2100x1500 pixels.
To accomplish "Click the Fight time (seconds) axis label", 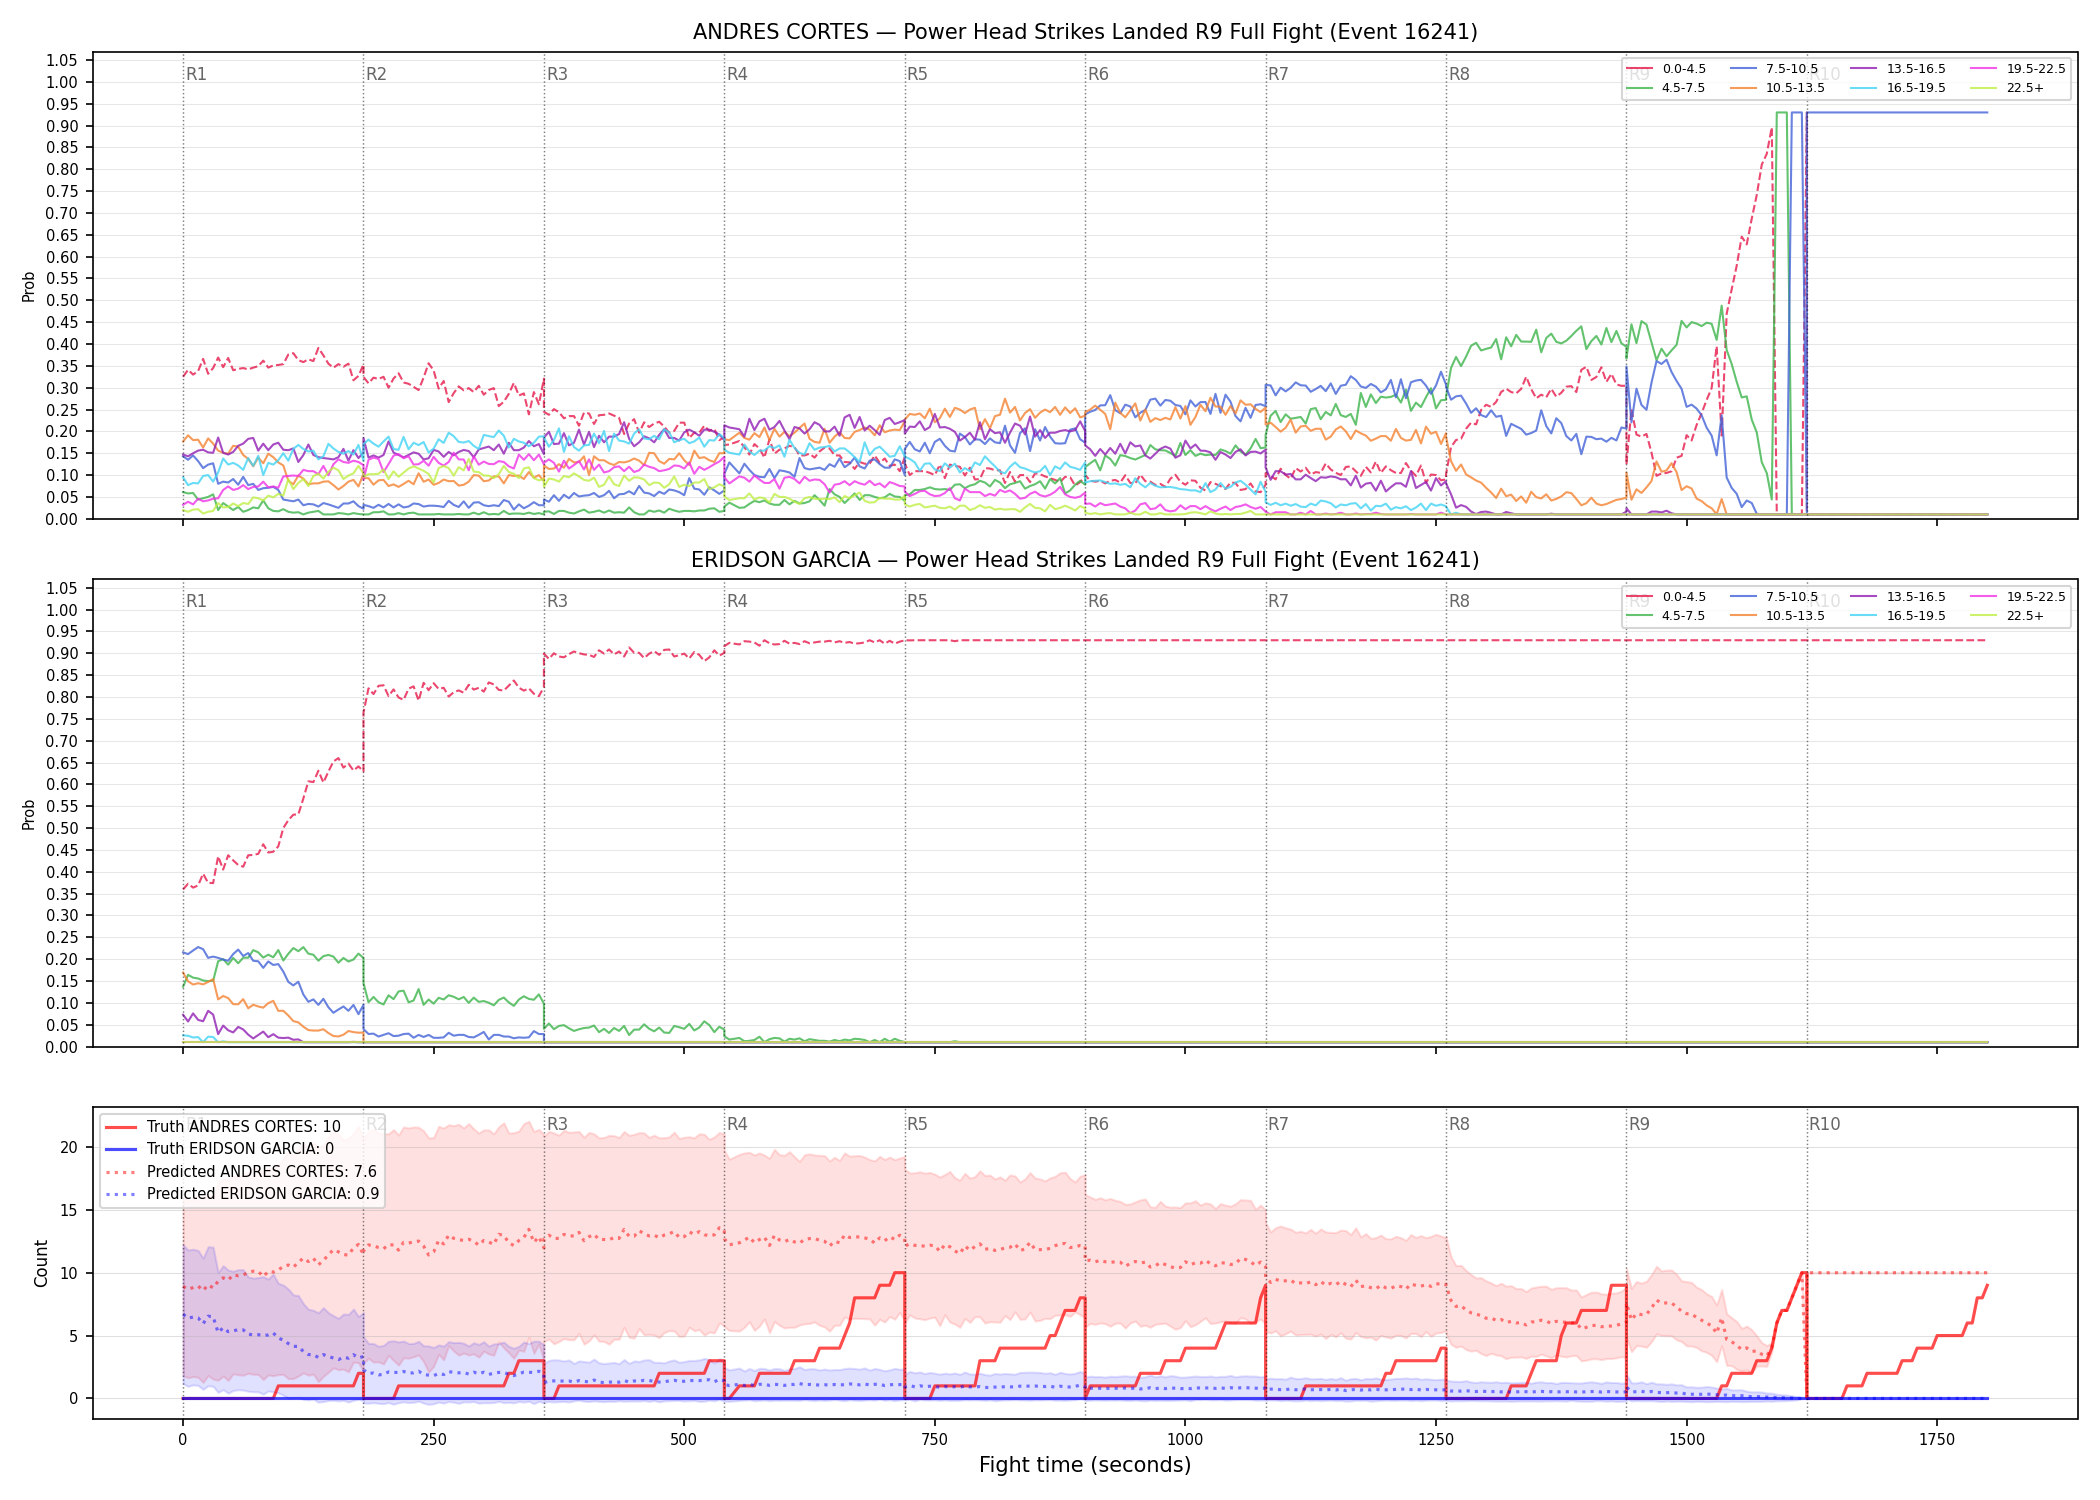I will pyautogui.click(x=1085, y=1465).
